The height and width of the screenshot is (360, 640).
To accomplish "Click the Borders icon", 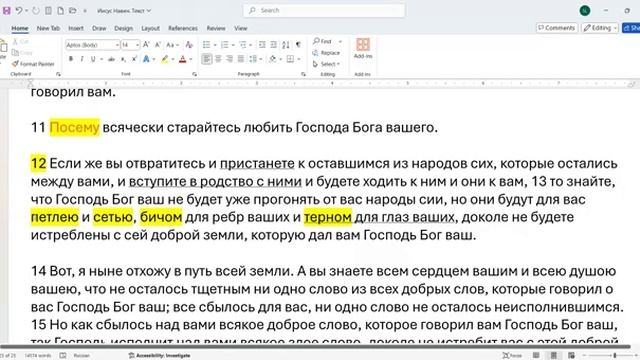I will pyautogui.click(x=290, y=59).
